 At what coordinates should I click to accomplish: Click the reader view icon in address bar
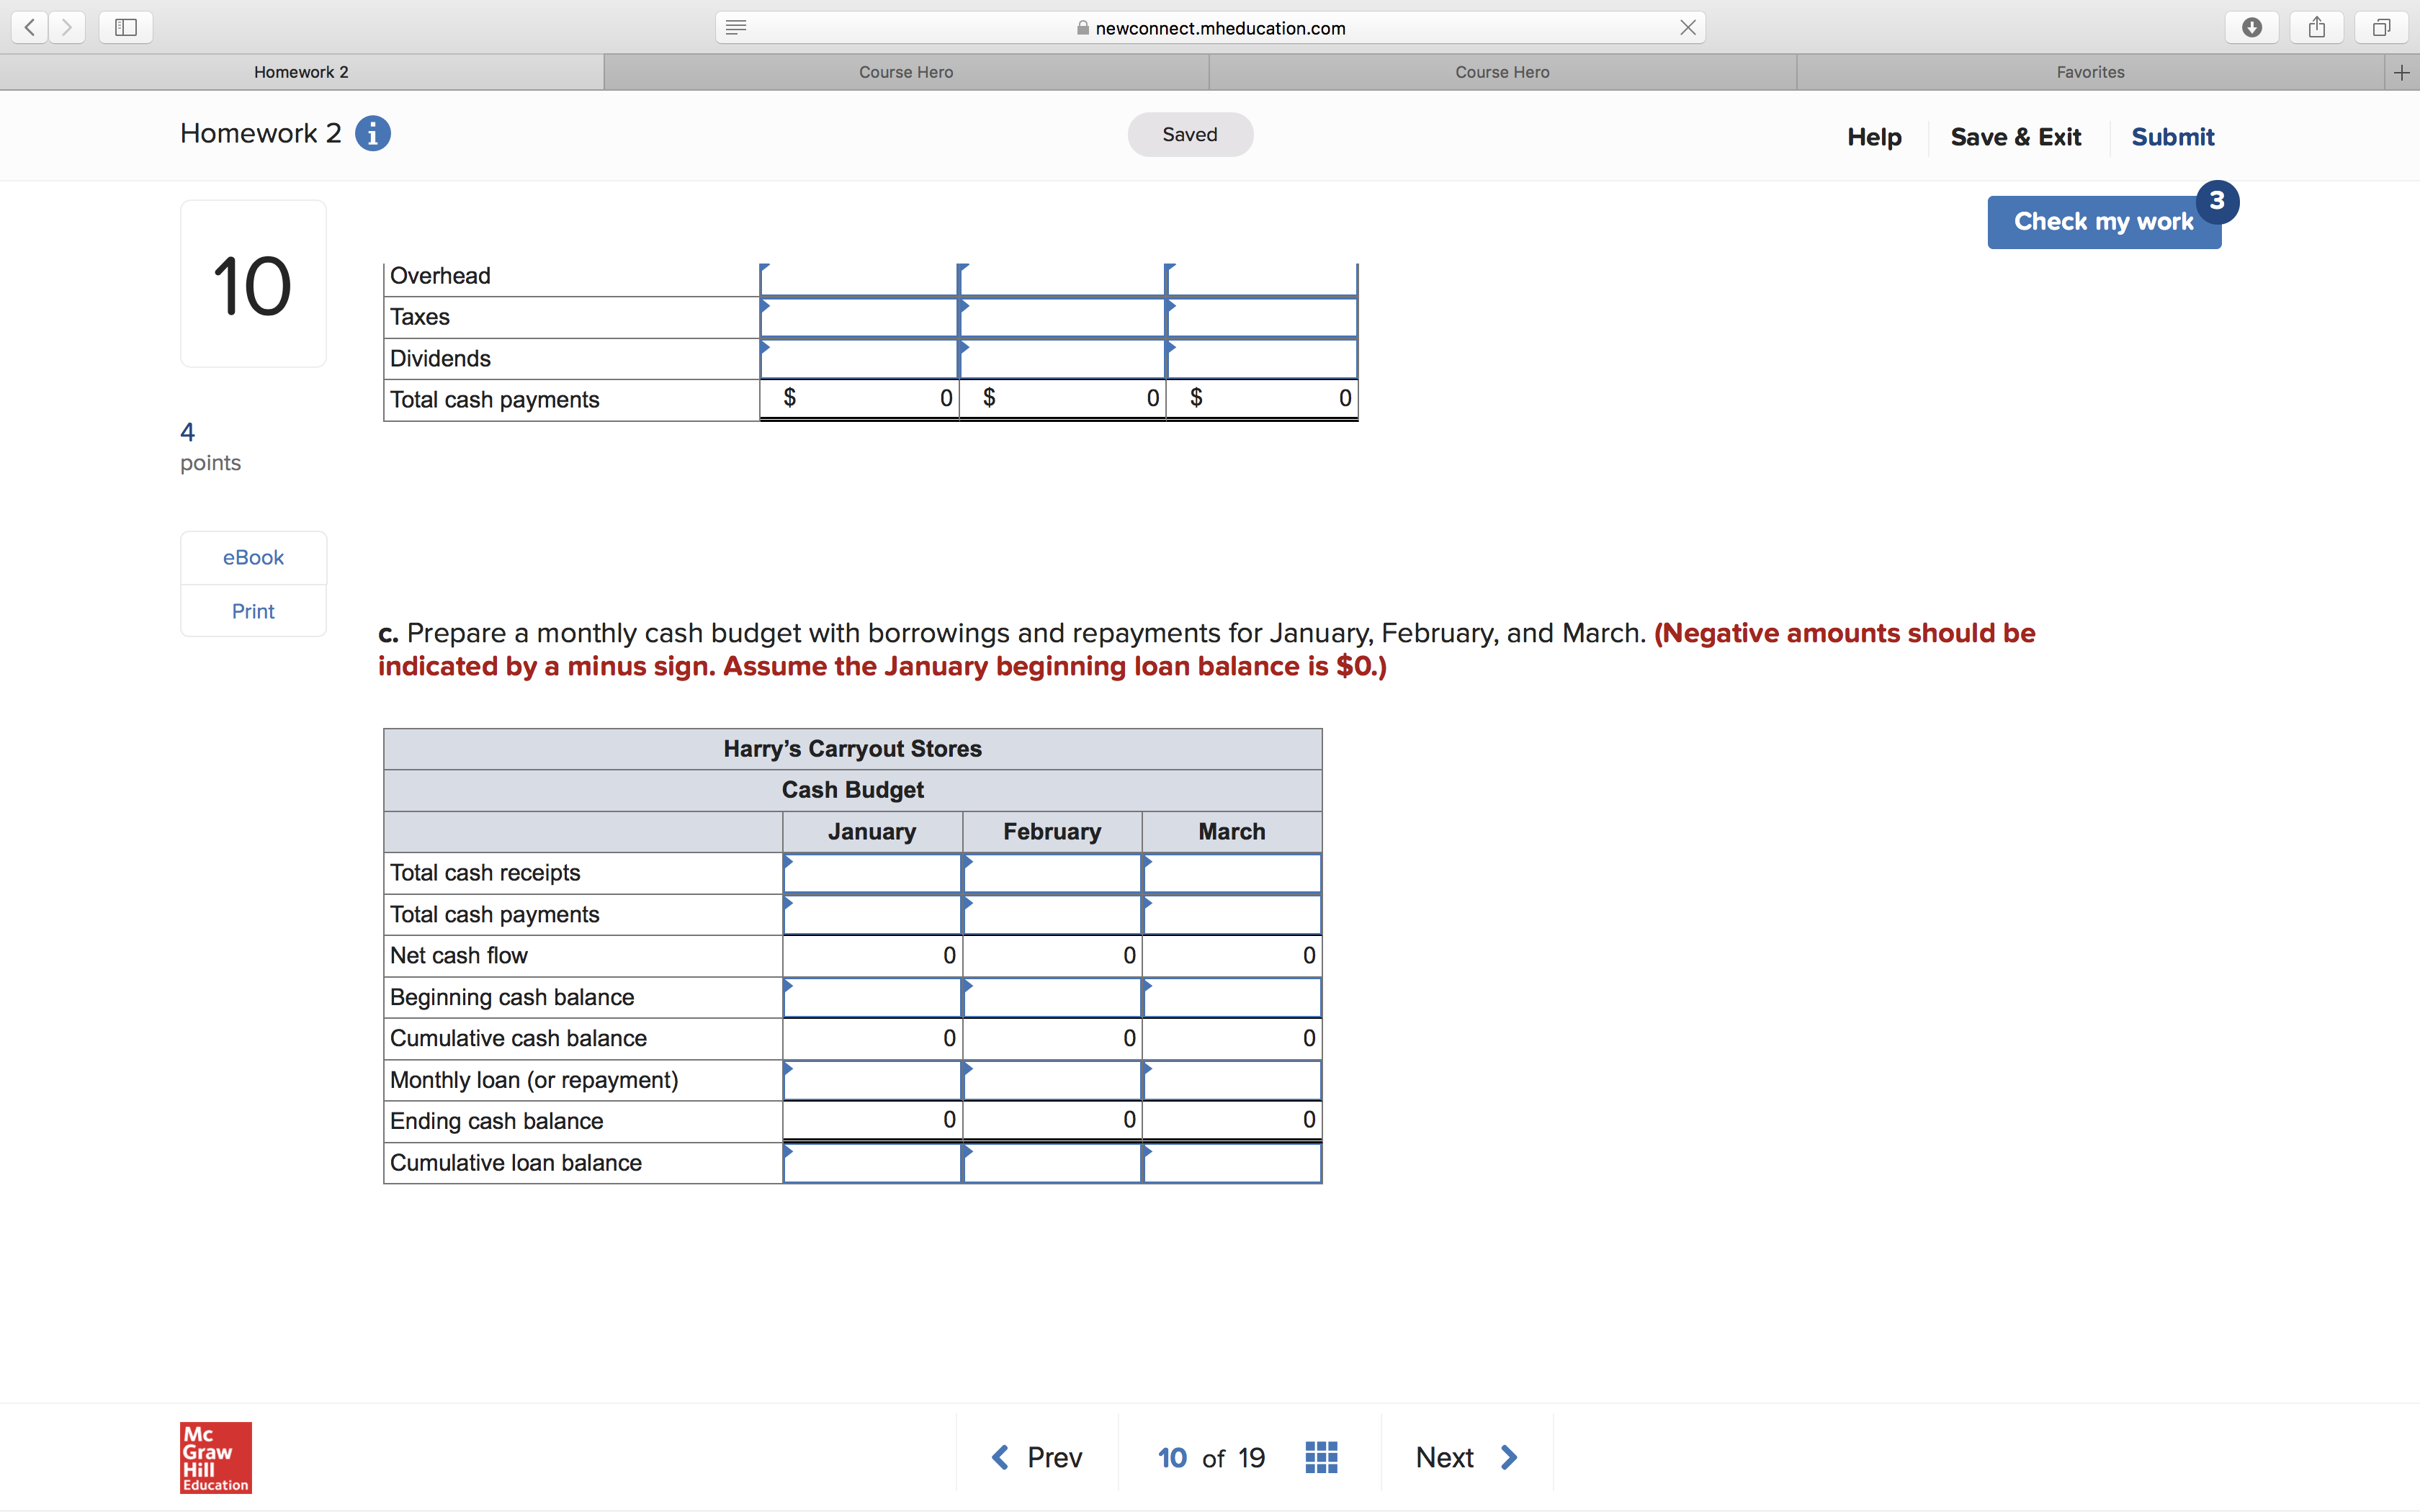pos(736,27)
